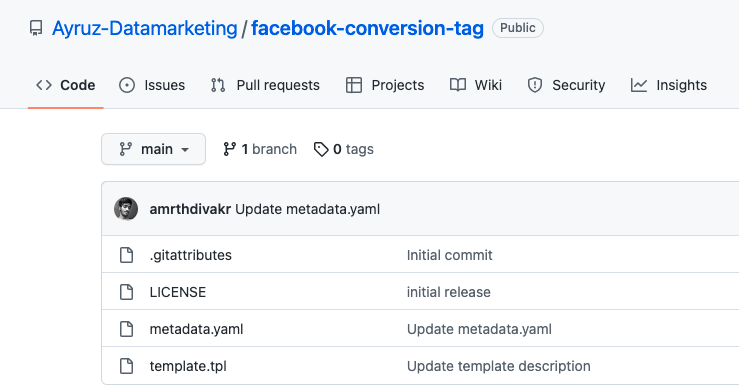Click the repository book icon beside Ayruz-Datamarketing
The width and height of the screenshot is (739, 387).
[36, 28]
